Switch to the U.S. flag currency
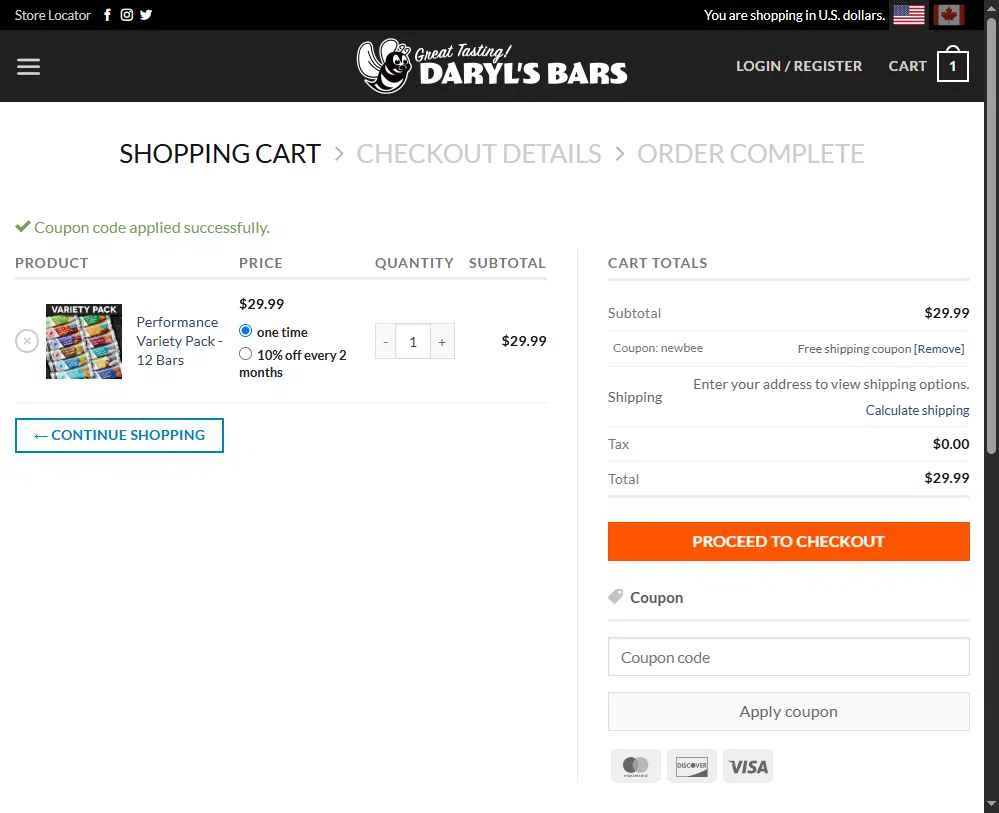 pyautogui.click(x=909, y=15)
